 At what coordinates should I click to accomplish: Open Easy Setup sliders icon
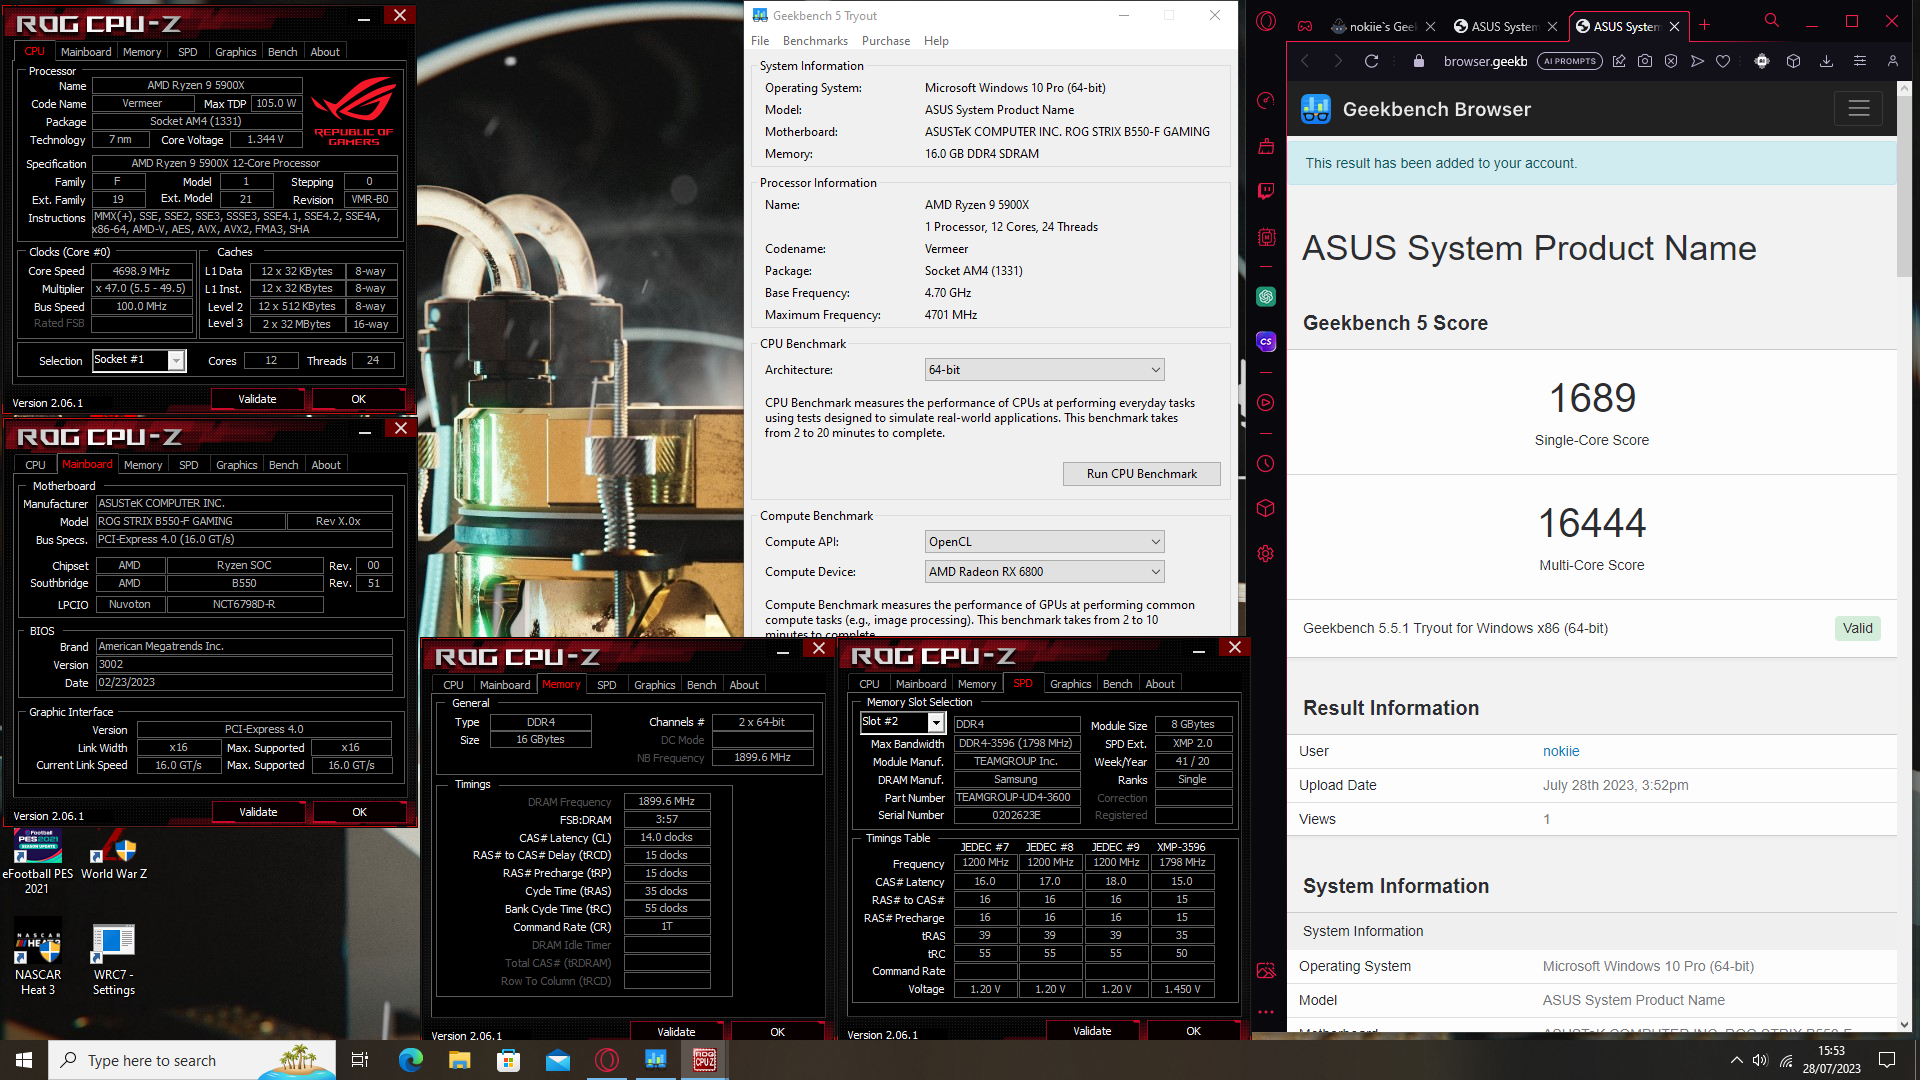(x=1860, y=61)
